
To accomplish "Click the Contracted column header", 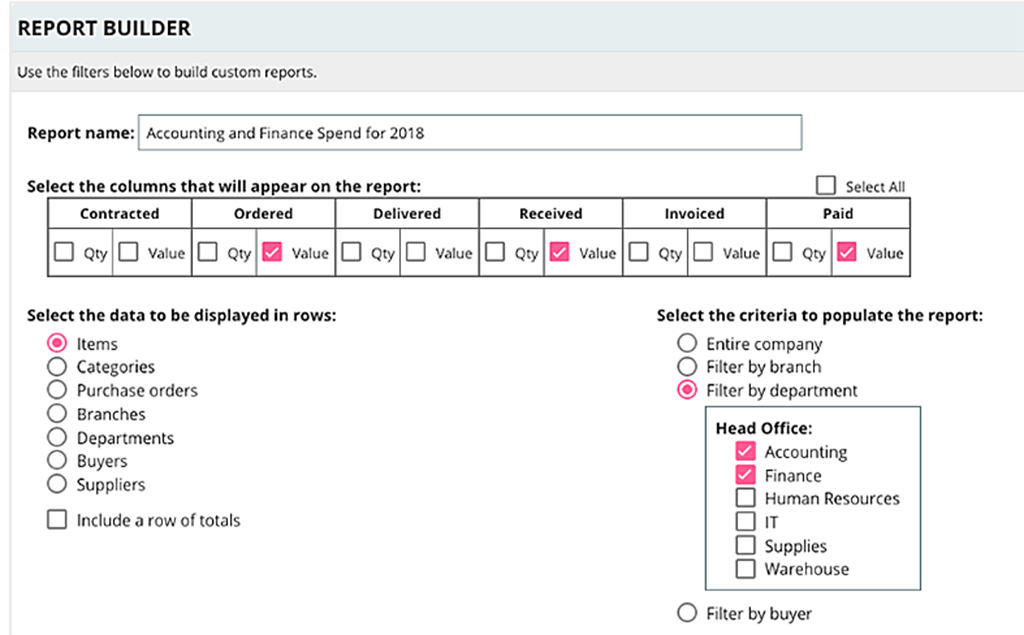I will [x=120, y=214].
